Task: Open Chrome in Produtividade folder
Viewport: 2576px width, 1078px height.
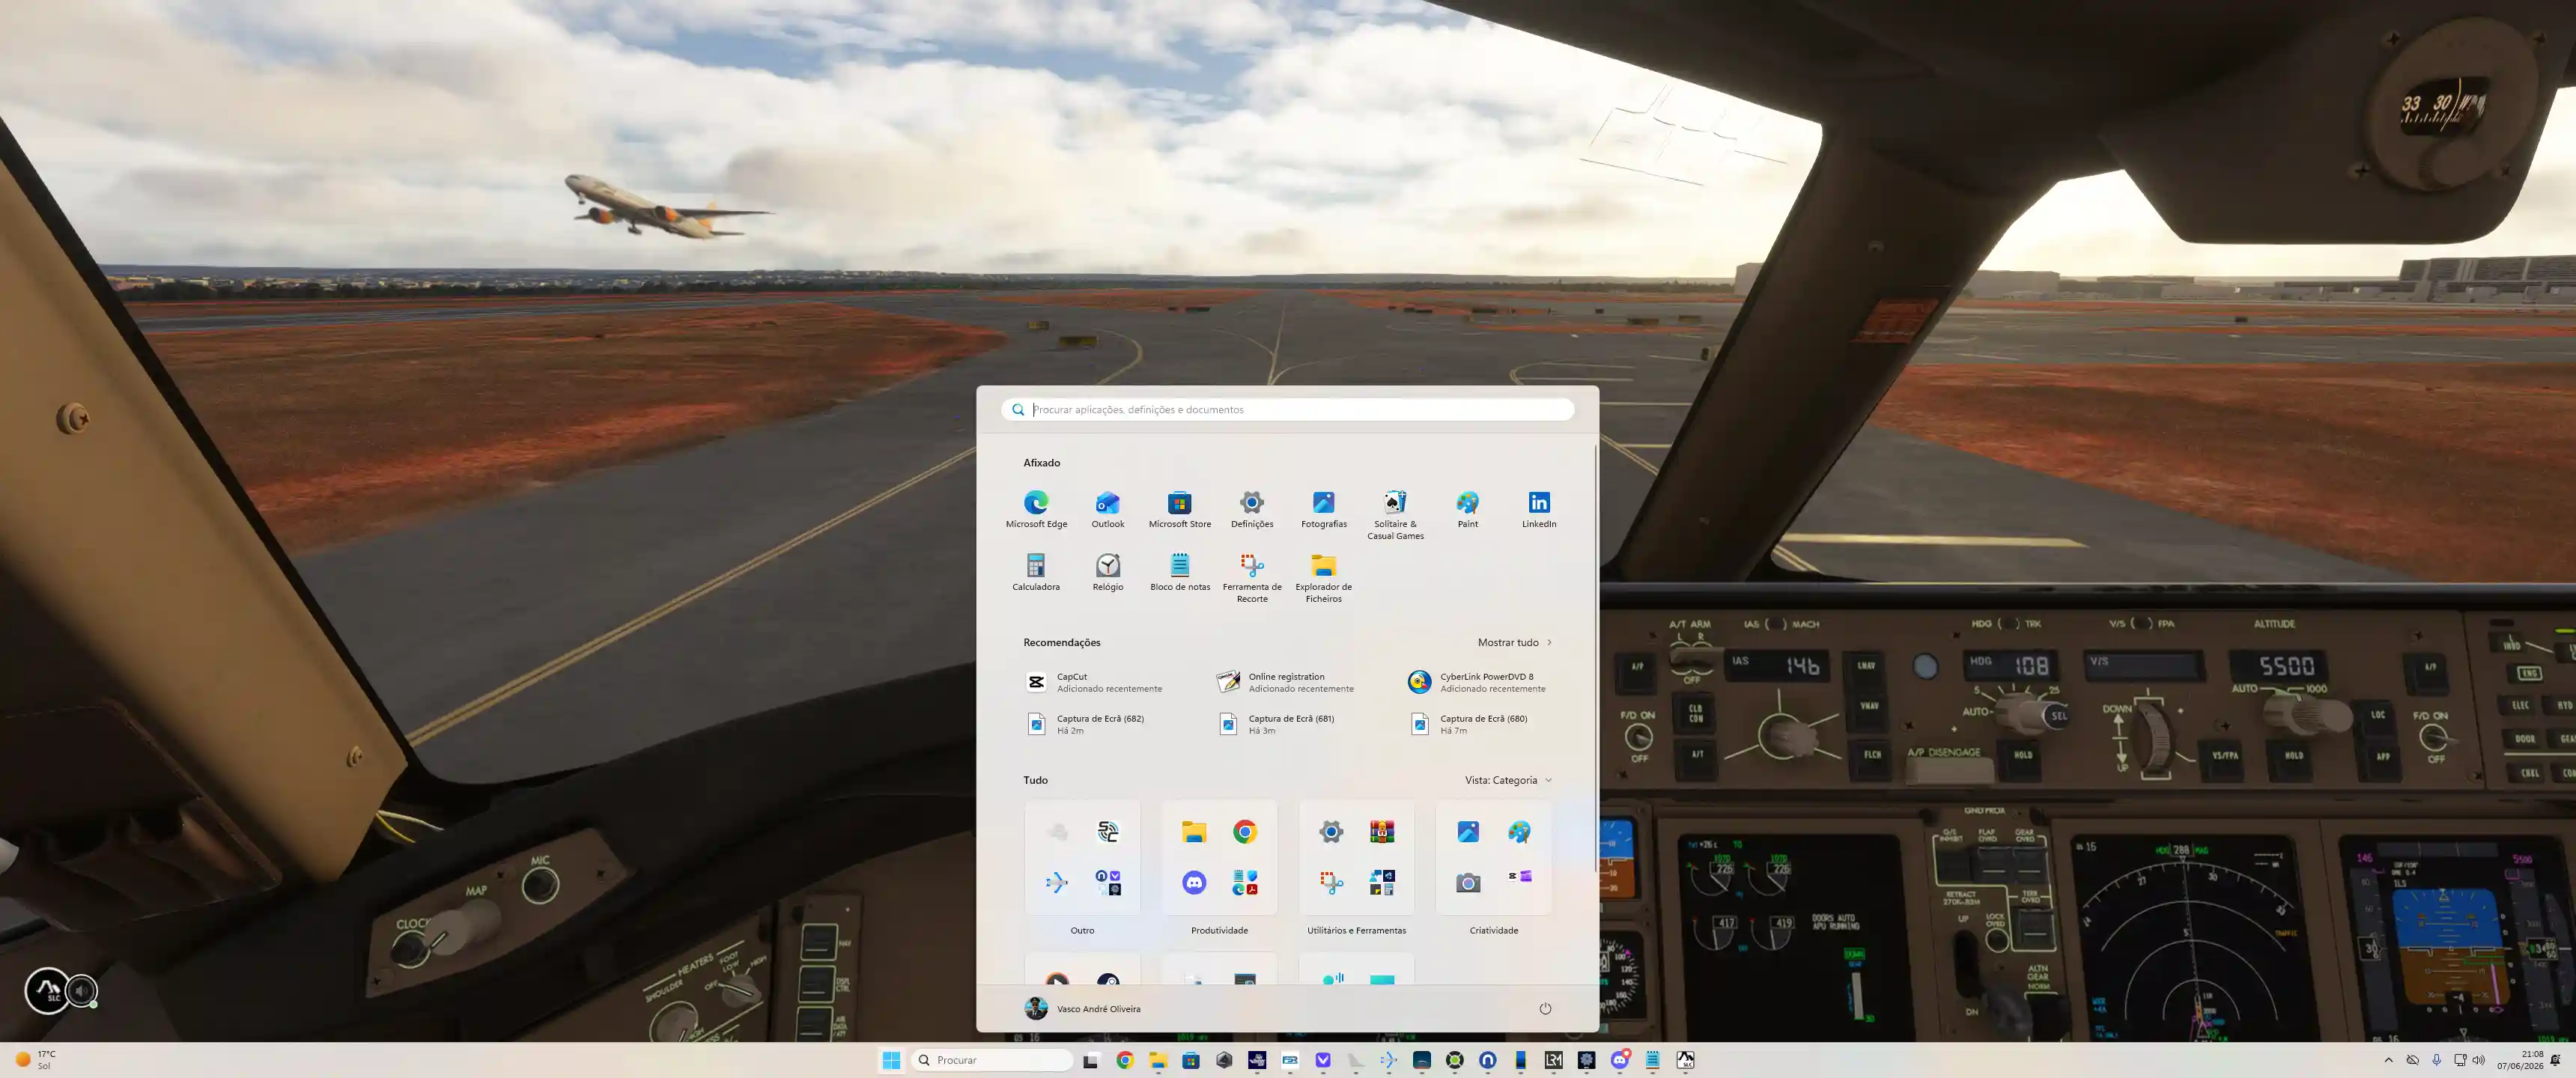Action: pos(1244,832)
